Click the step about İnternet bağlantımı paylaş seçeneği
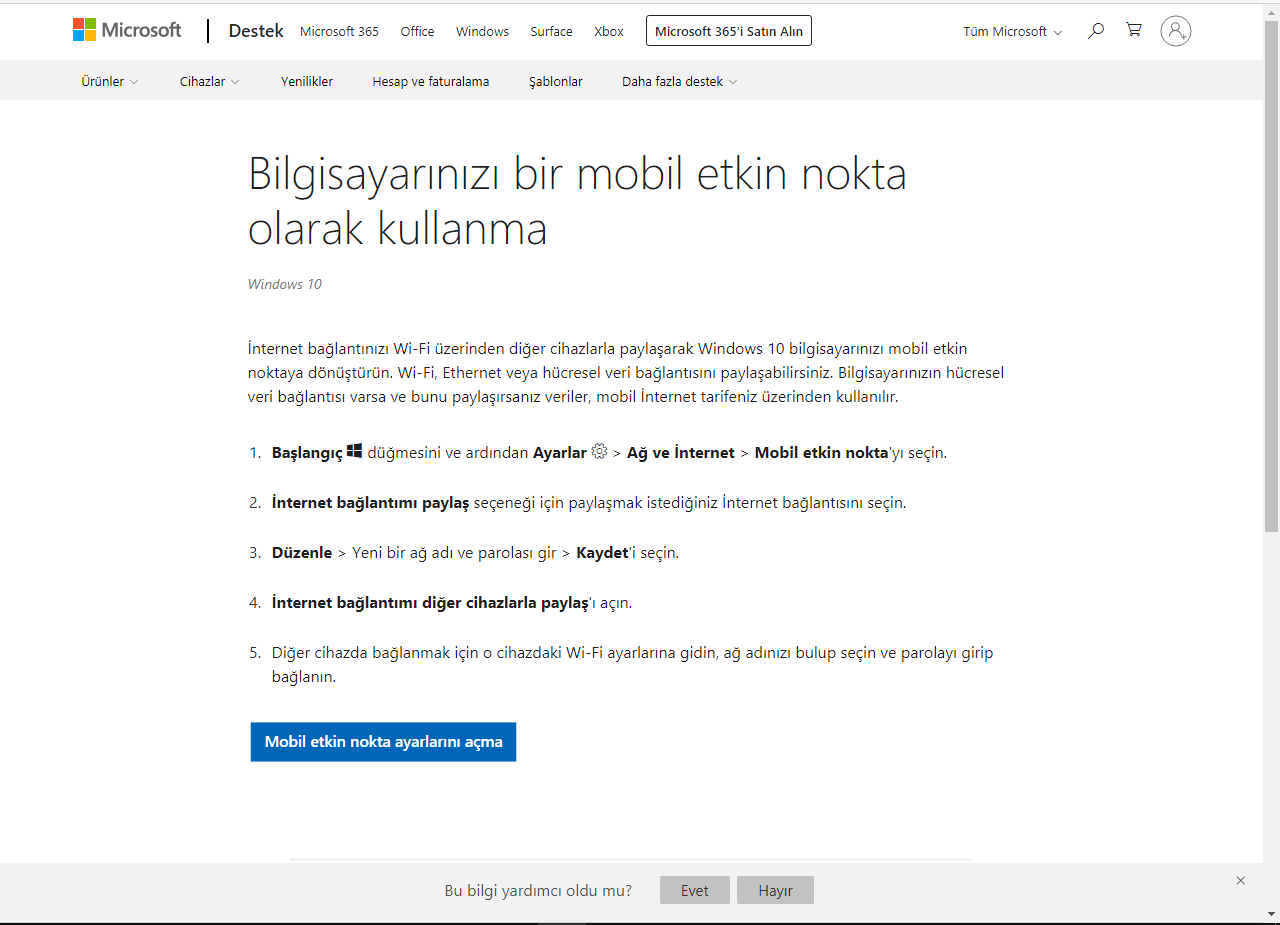1280x925 pixels. [589, 502]
